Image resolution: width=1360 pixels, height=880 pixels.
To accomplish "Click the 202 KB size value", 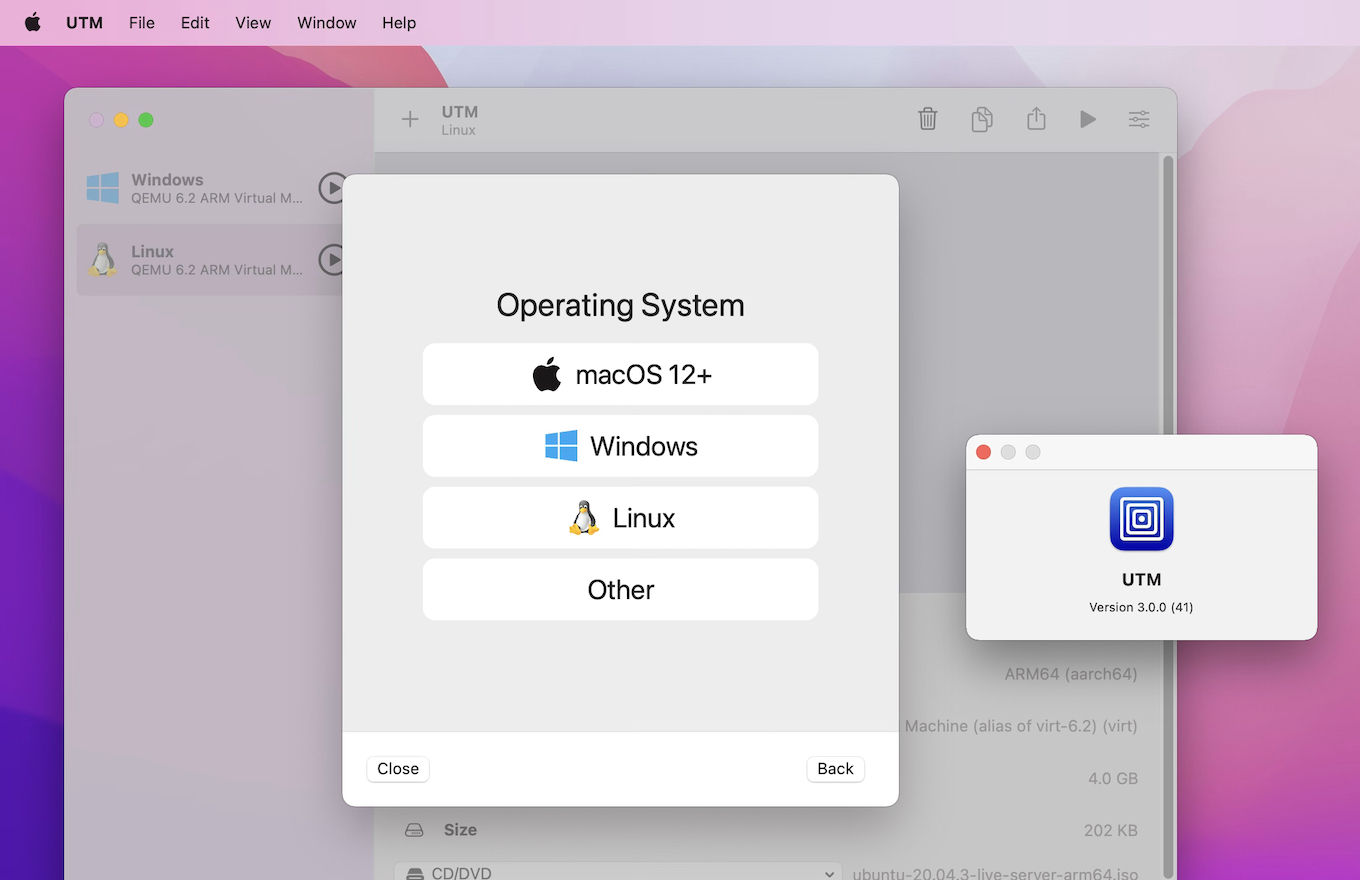I will tap(1111, 830).
